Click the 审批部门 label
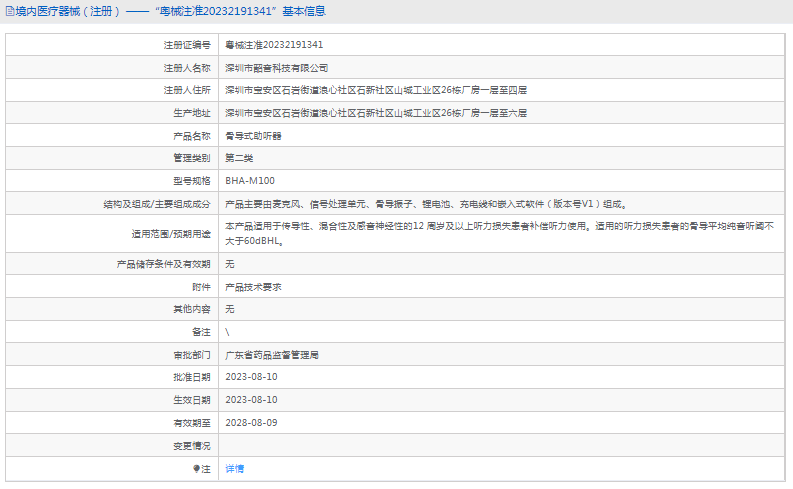Viewport: 793px width, 489px height. point(192,355)
